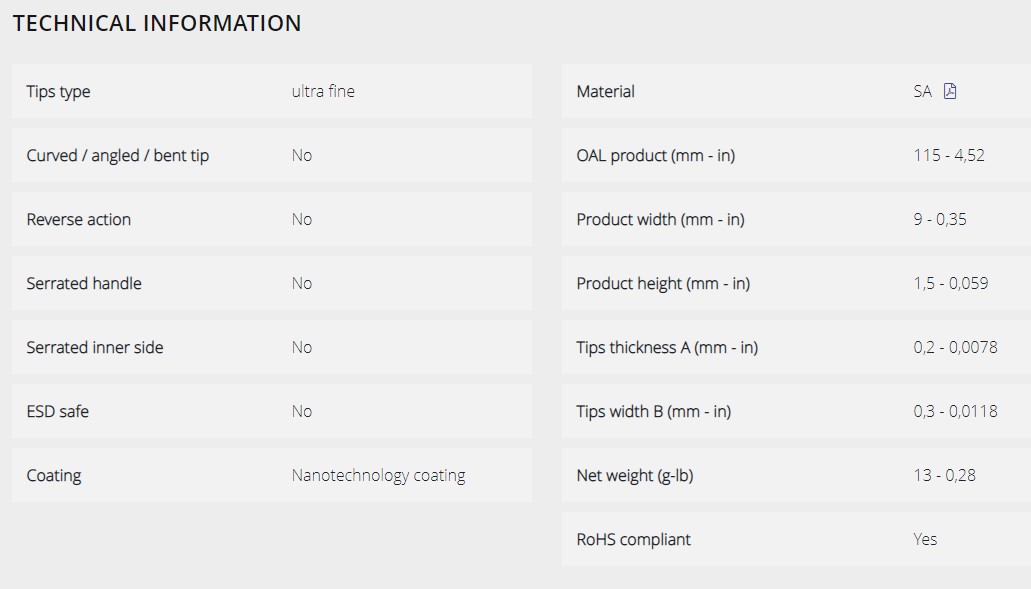Screen dimensions: 1031x589
Task: Click the Curved / angled / bent tip label
Action: (x=118, y=156)
